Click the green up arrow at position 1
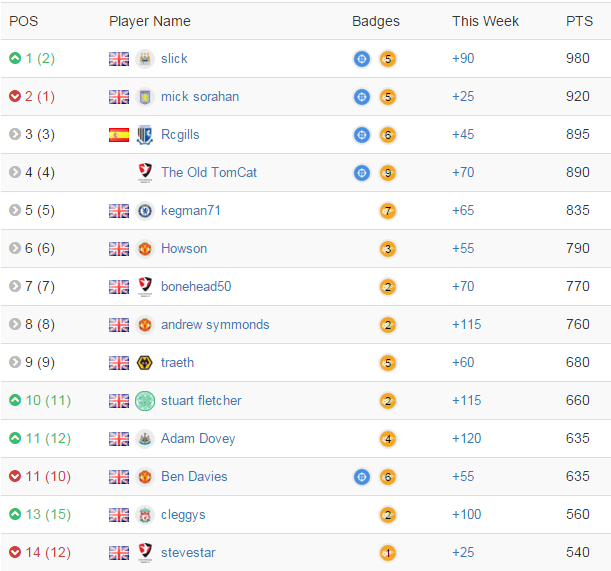The width and height of the screenshot is (611, 571). 15,58
